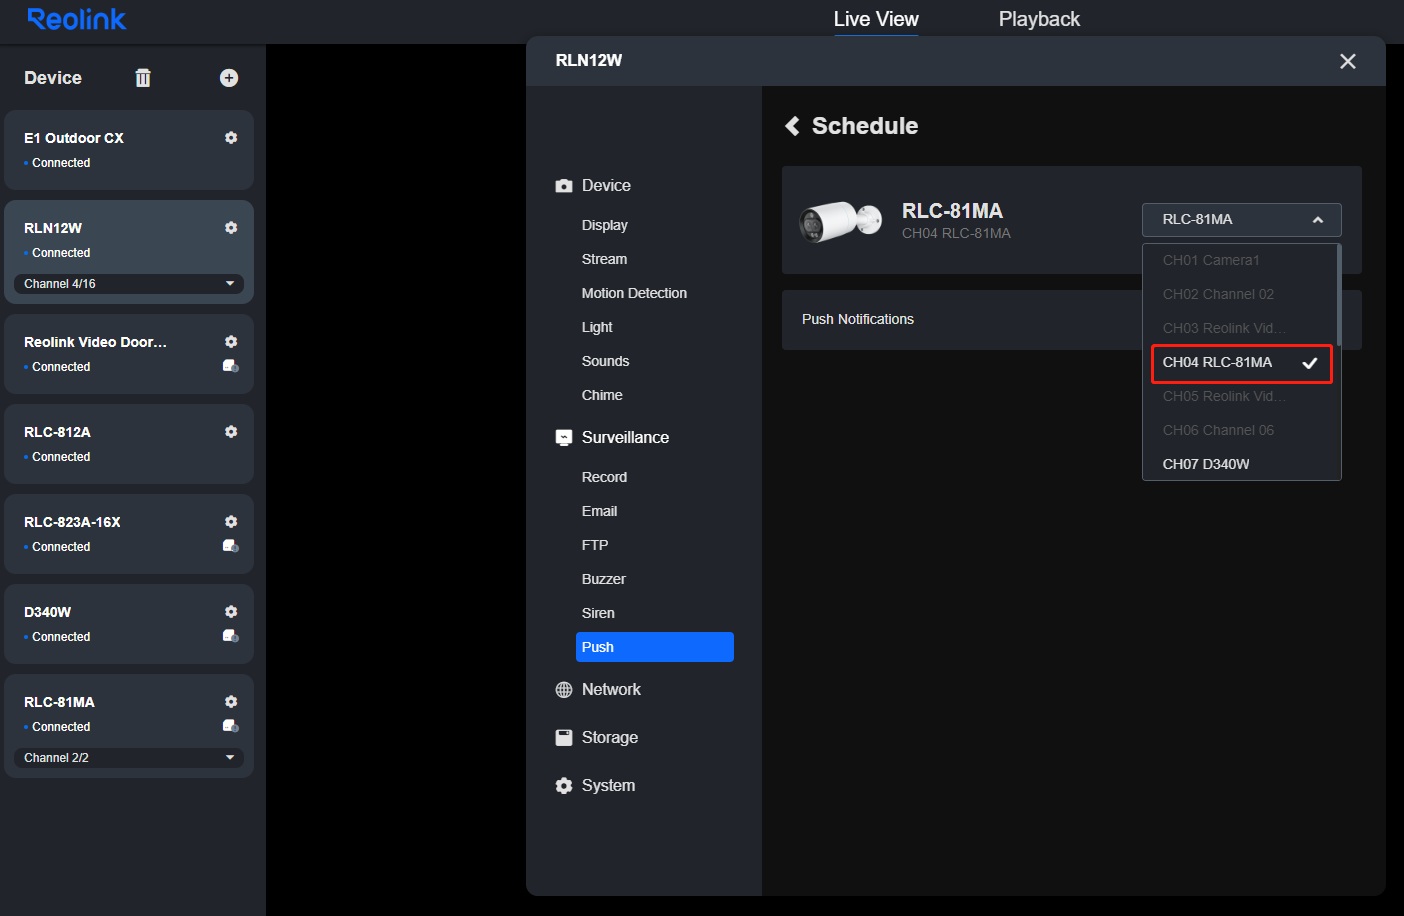Open System section
The image size is (1404, 916).
(x=595, y=786)
